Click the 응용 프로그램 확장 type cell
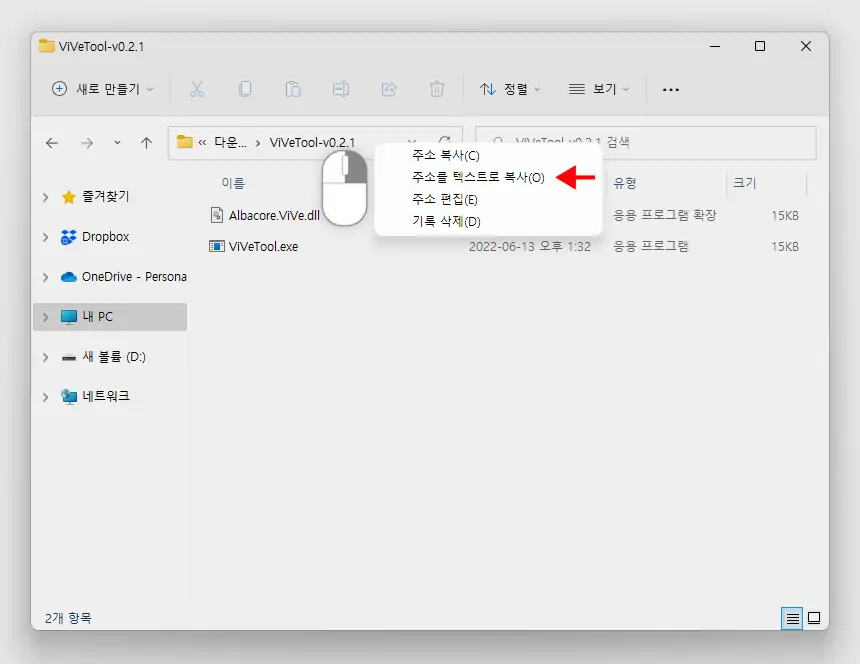Image resolution: width=860 pixels, height=664 pixels. coord(665,215)
